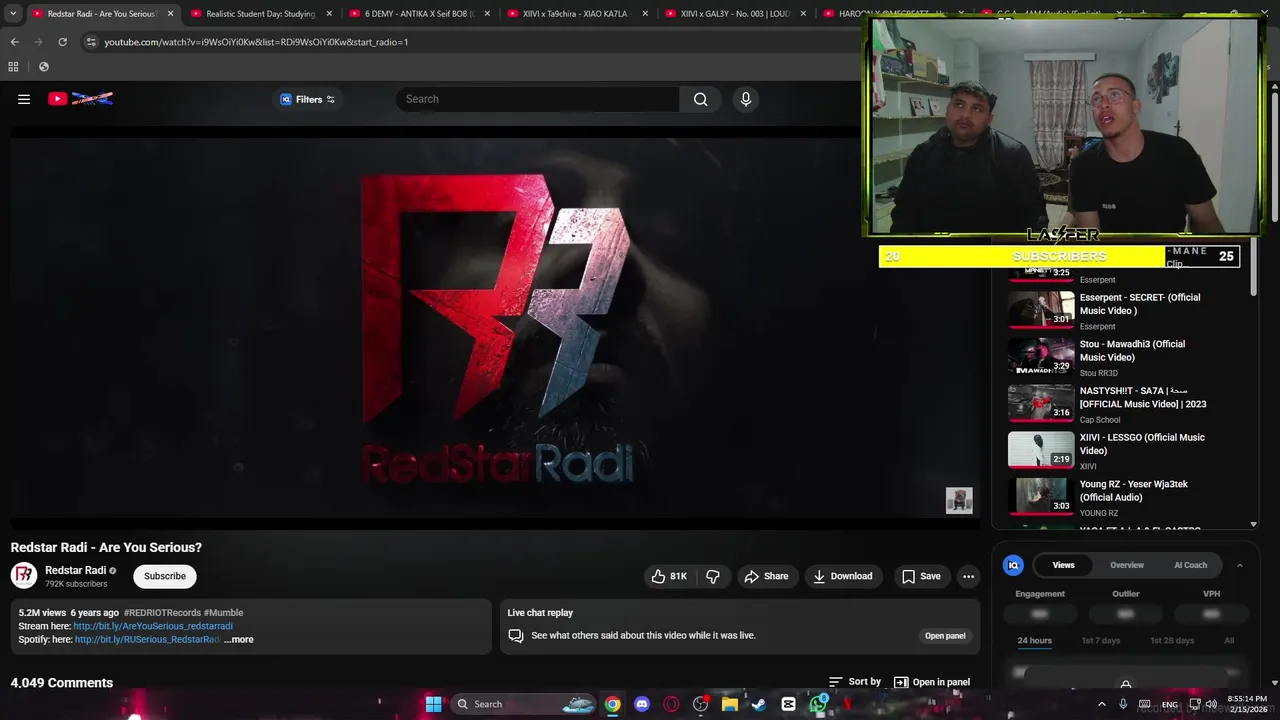Viewport: 1280px width, 720px height.
Task: Click the live chat replay icon
Action: tap(516, 635)
